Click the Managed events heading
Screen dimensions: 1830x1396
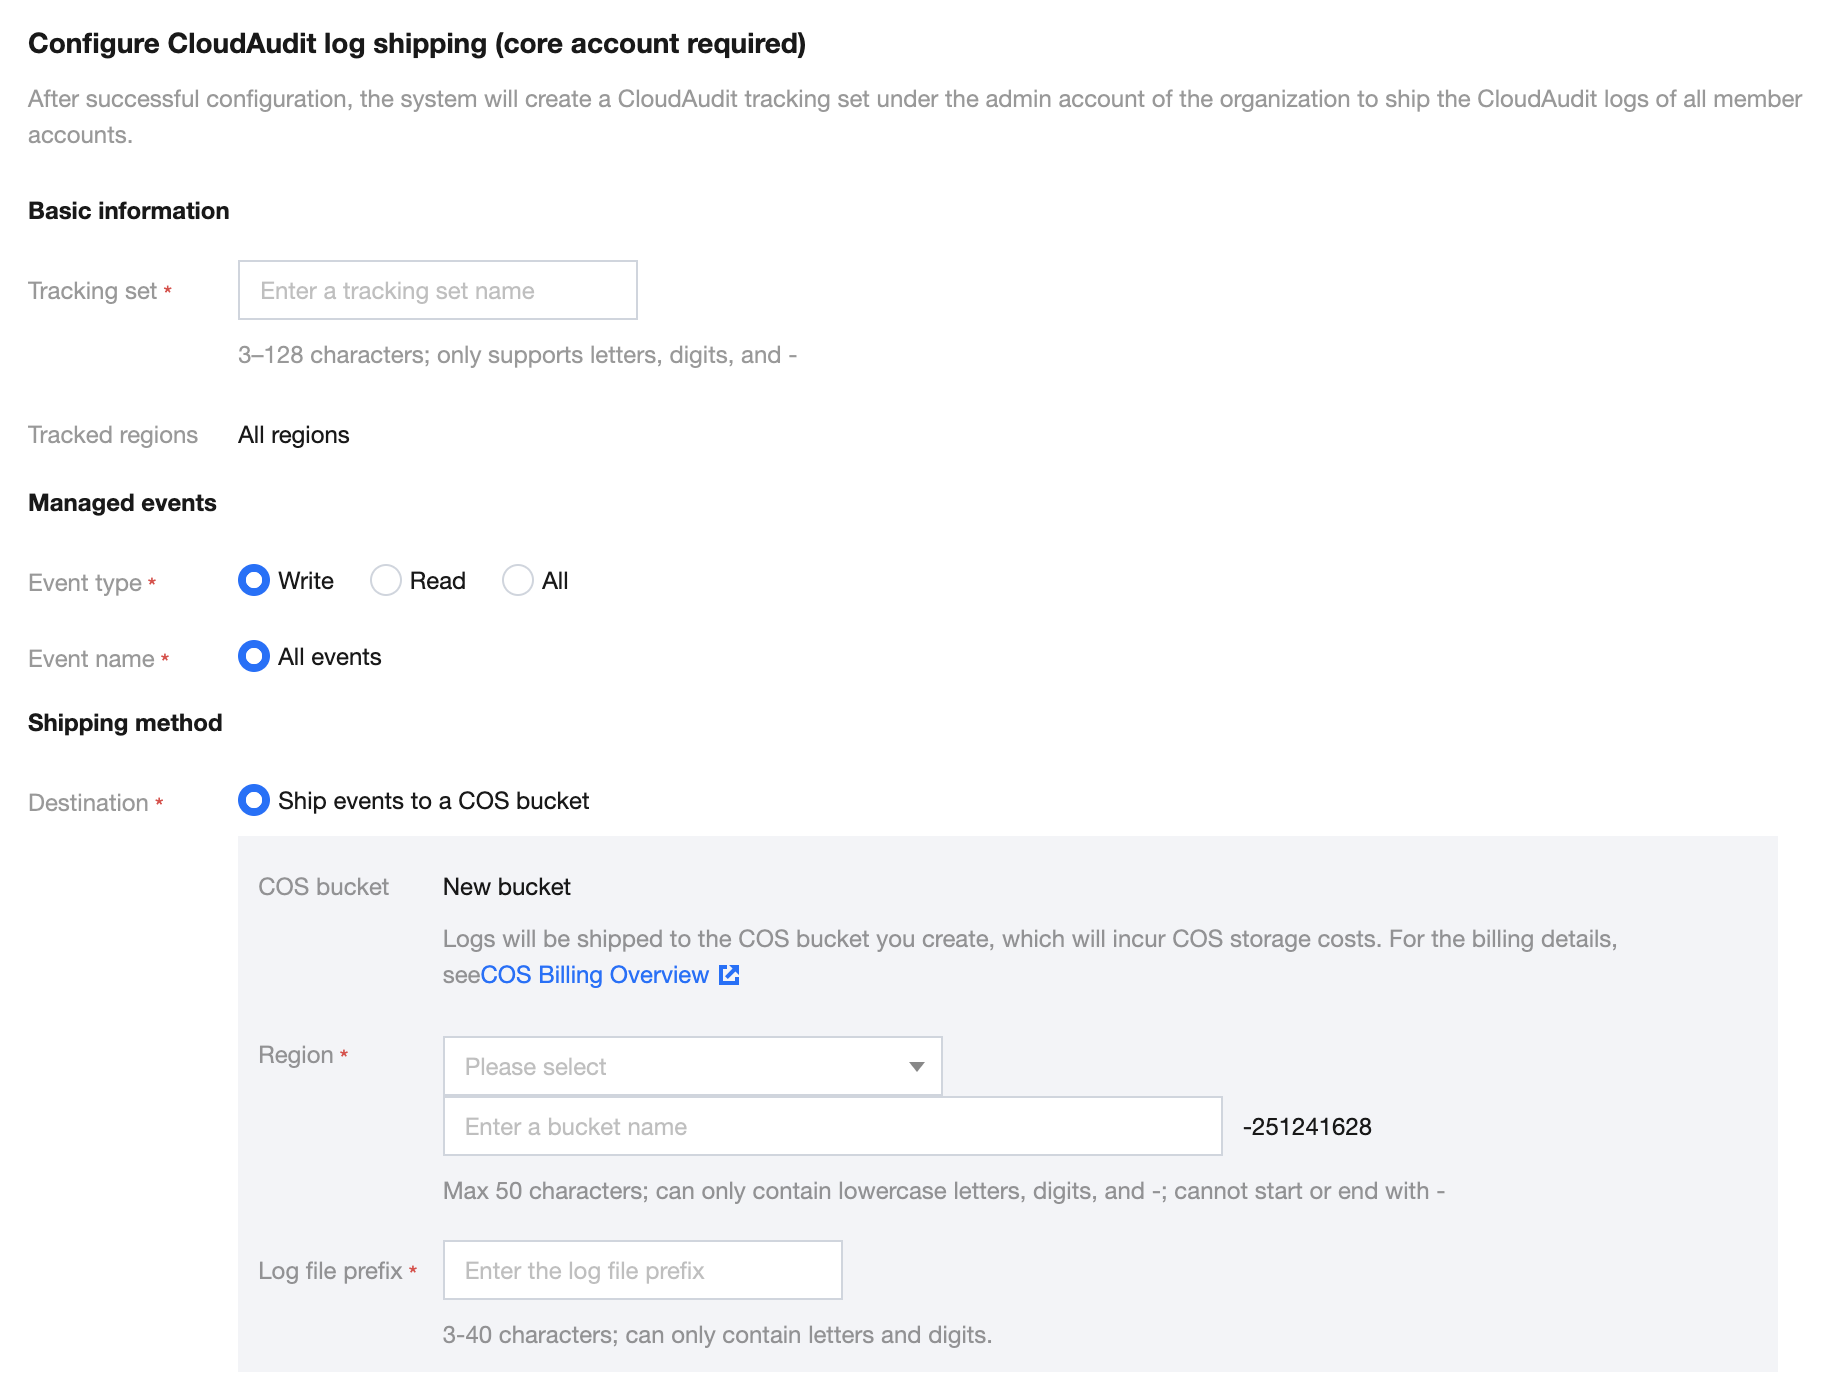click(x=122, y=503)
